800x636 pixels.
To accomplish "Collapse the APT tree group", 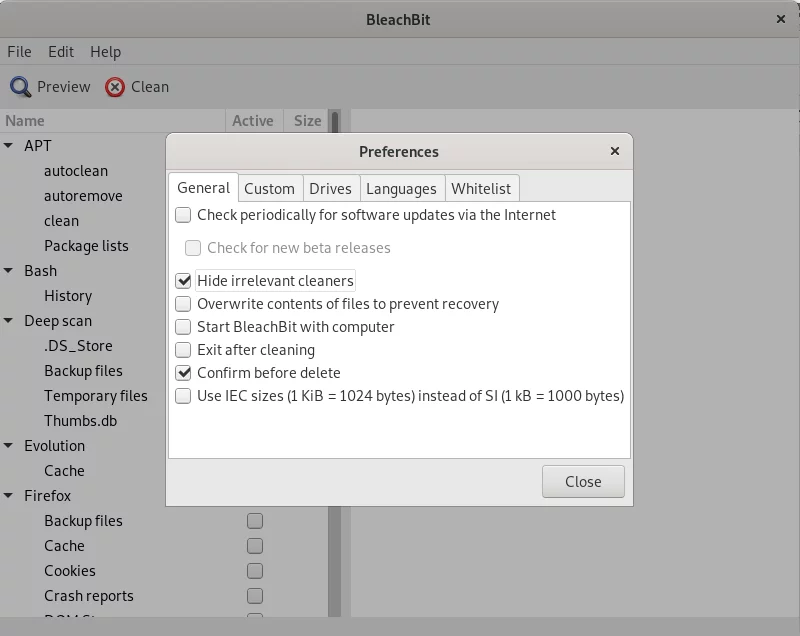I will 8,146.
